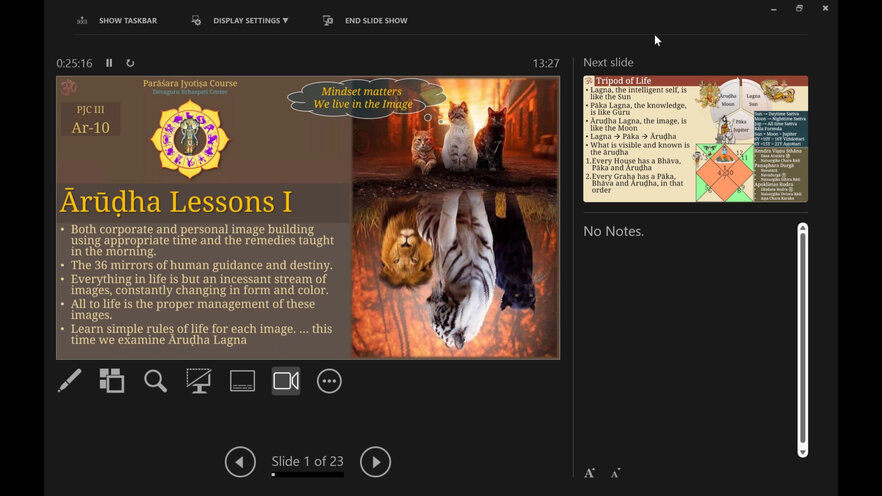Click the notes pane vertical scrollbar

tap(802, 340)
